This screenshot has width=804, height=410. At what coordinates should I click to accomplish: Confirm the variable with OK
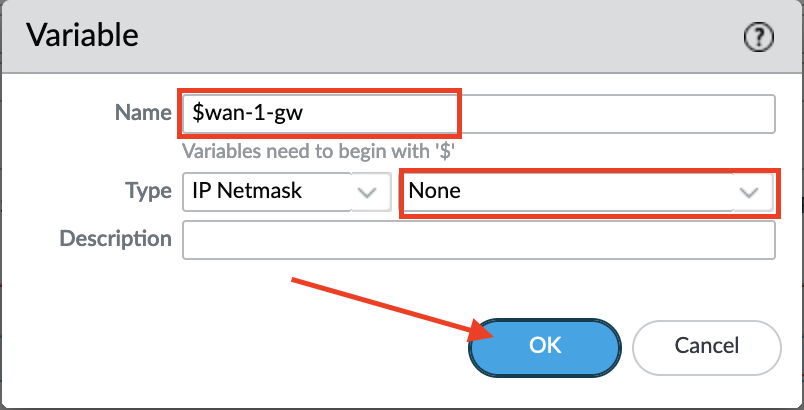click(544, 347)
